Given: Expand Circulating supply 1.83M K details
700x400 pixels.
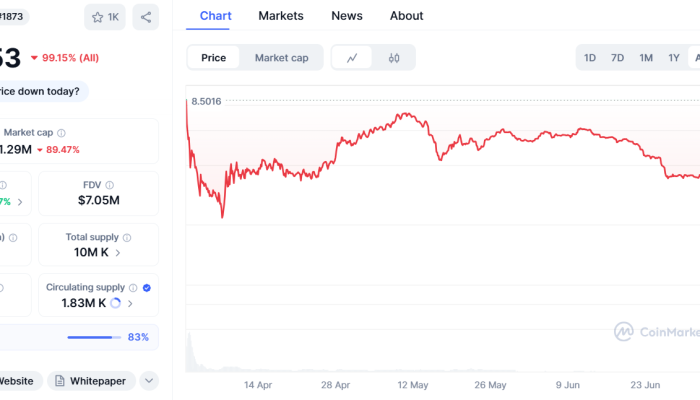Looking at the screenshot, I should point(131,303).
